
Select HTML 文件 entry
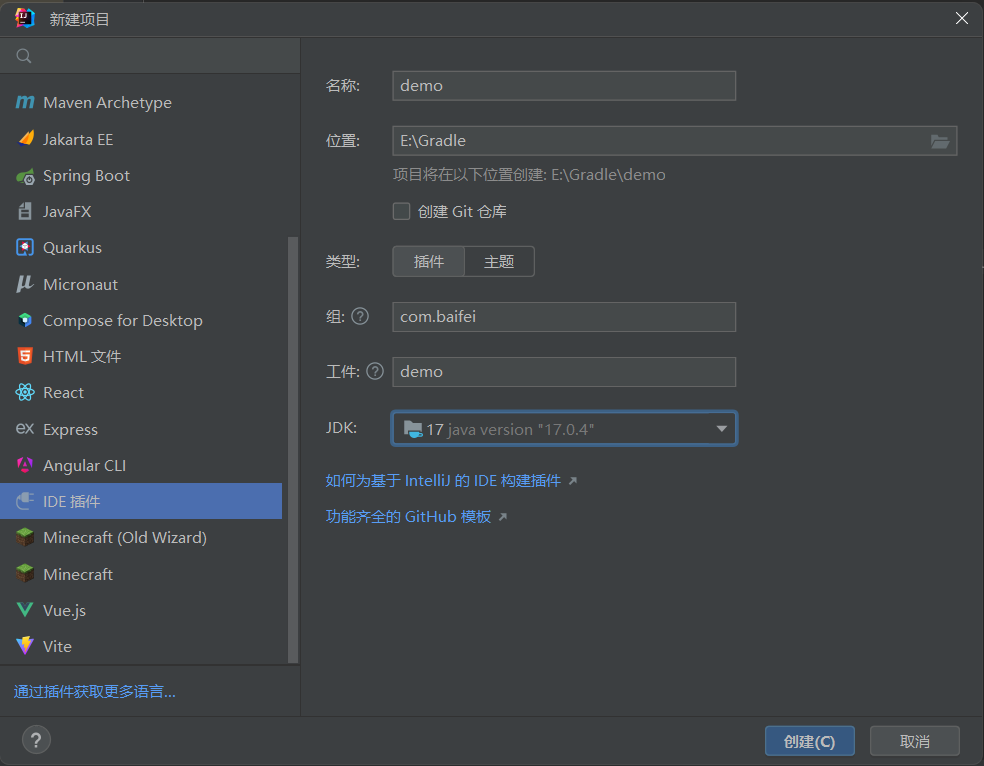[141, 356]
